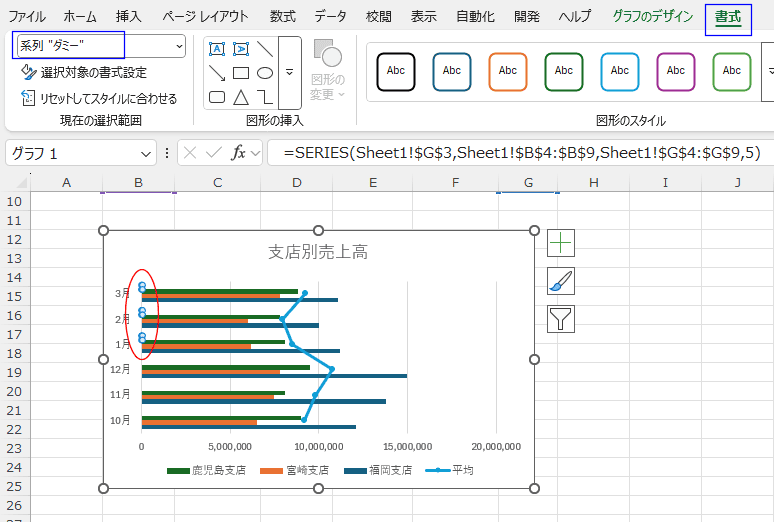Image resolution: width=774 pixels, height=522 pixels.
Task: Pick the triangle shape from insert shapes
Action: pyautogui.click(x=240, y=97)
